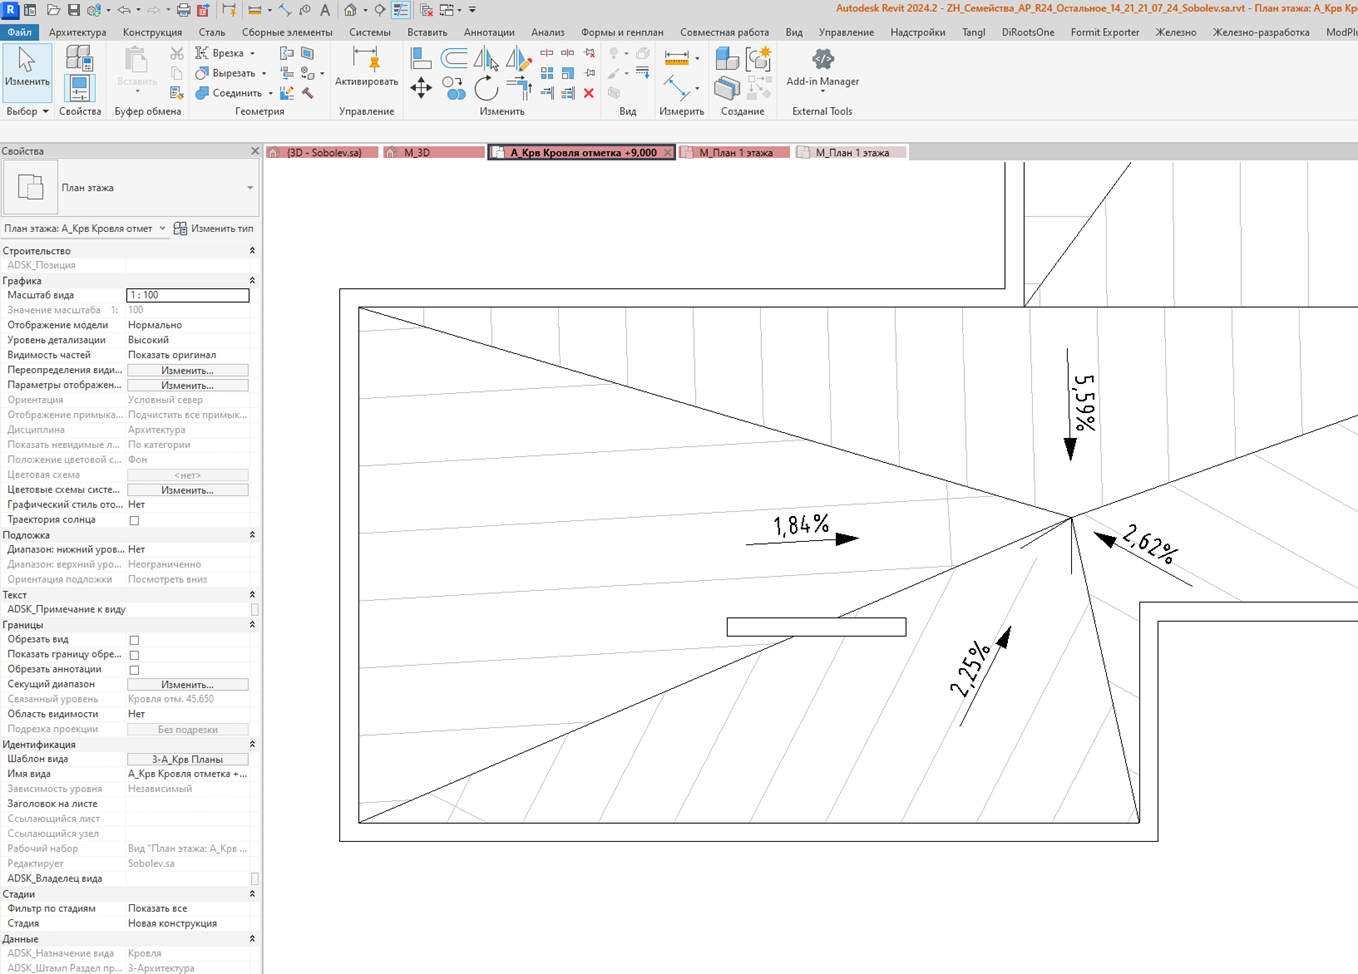
Task: Click the Масштаб вида 1 : 100 field
Action: click(x=188, y=295)
